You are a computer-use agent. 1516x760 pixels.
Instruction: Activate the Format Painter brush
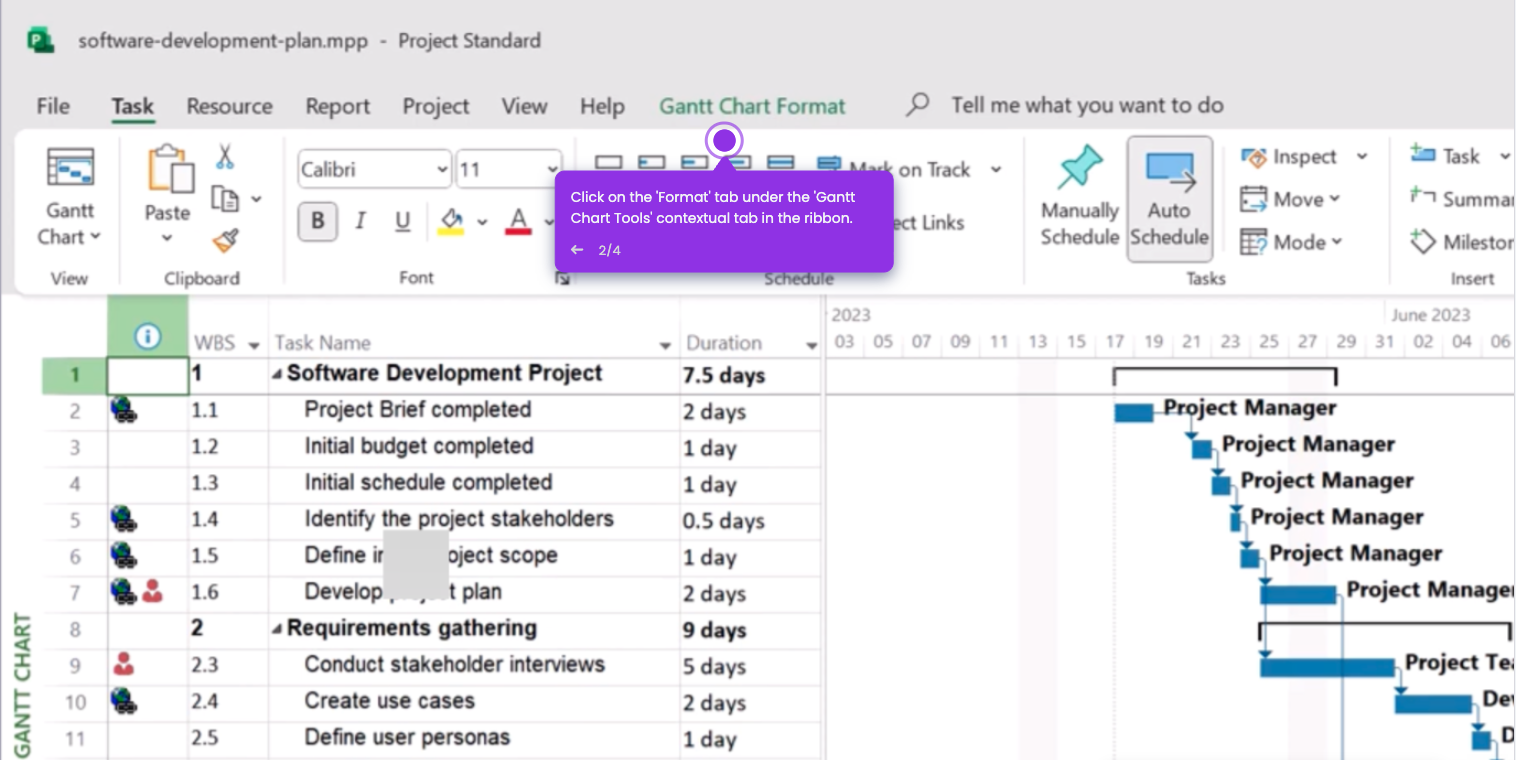[226, 241]
